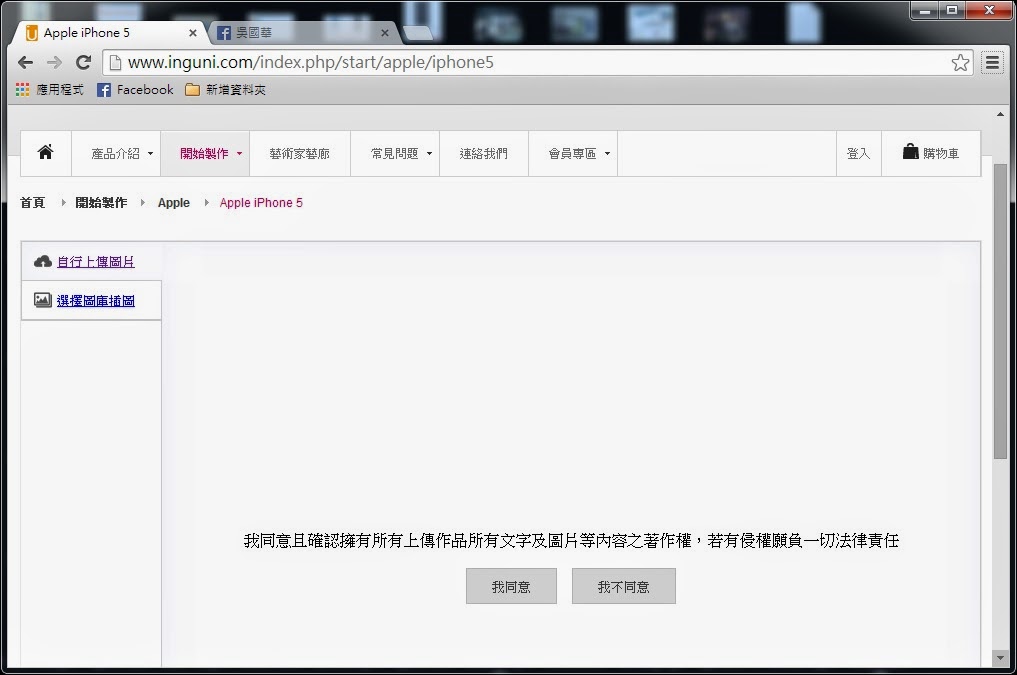Click the page vertical scrollbar thumb

[x=999, y=311]
